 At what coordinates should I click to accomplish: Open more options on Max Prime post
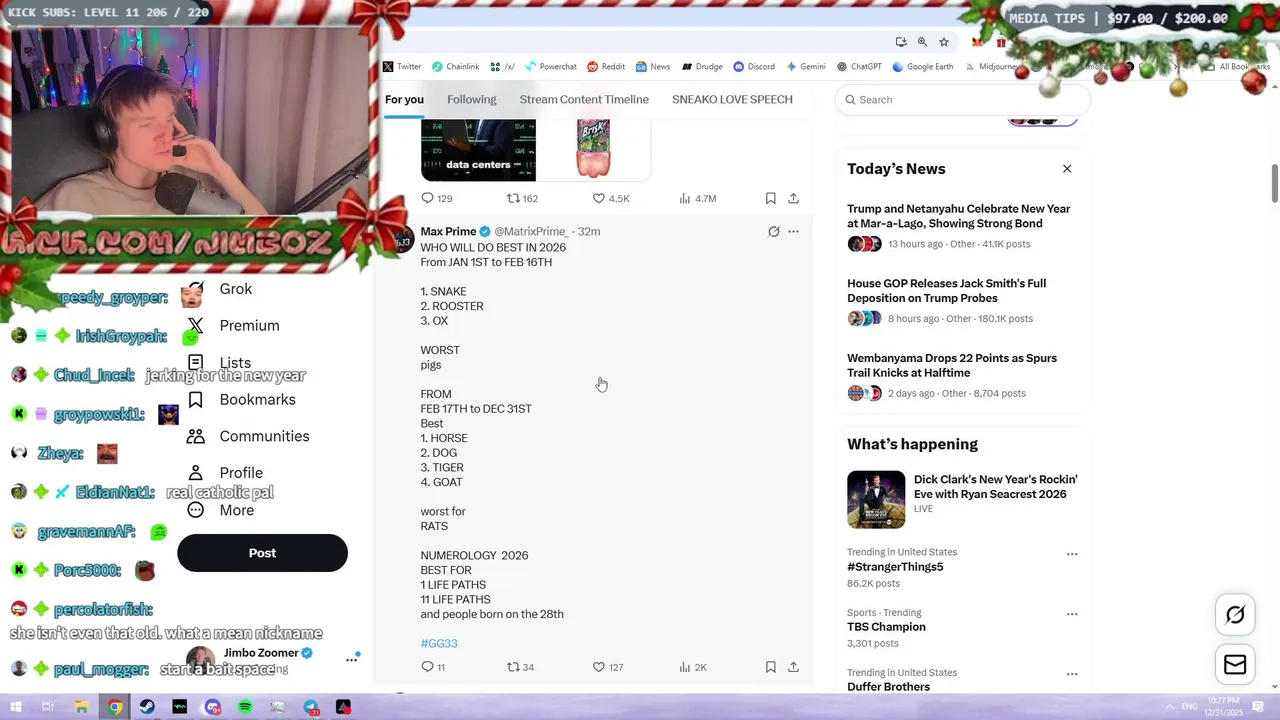793,231
